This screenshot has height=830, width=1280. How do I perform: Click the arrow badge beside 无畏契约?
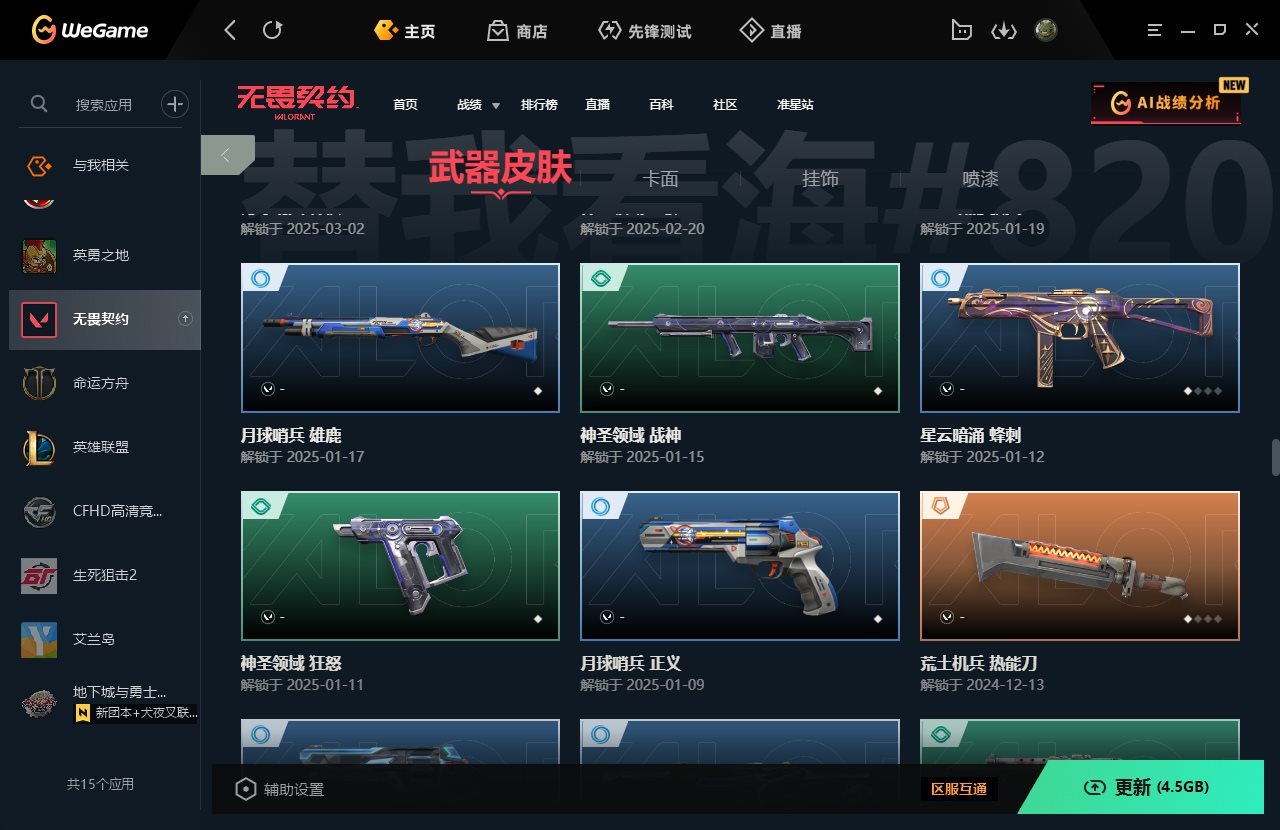coord(185,319)
